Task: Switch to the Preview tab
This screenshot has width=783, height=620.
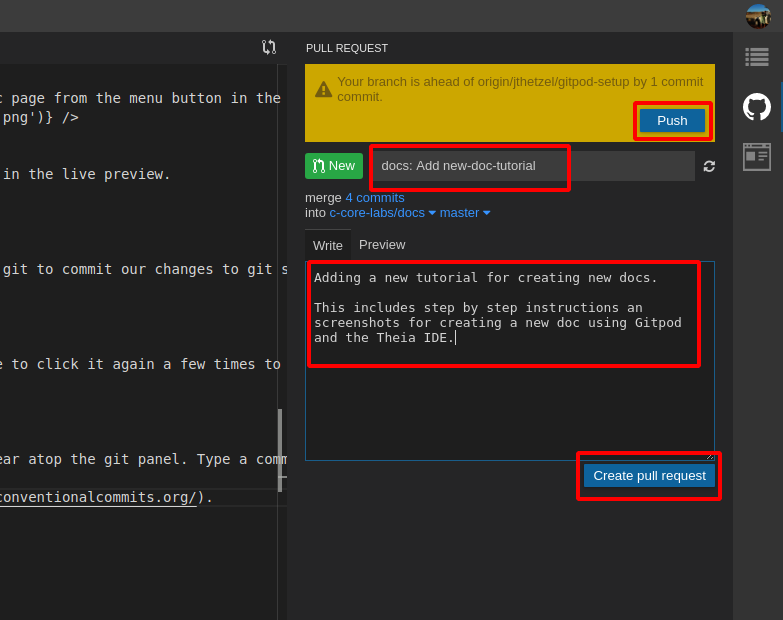Action: 382,245
